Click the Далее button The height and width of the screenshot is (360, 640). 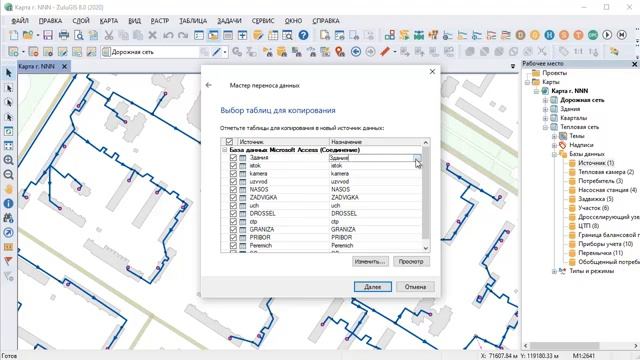click(373, 287)
